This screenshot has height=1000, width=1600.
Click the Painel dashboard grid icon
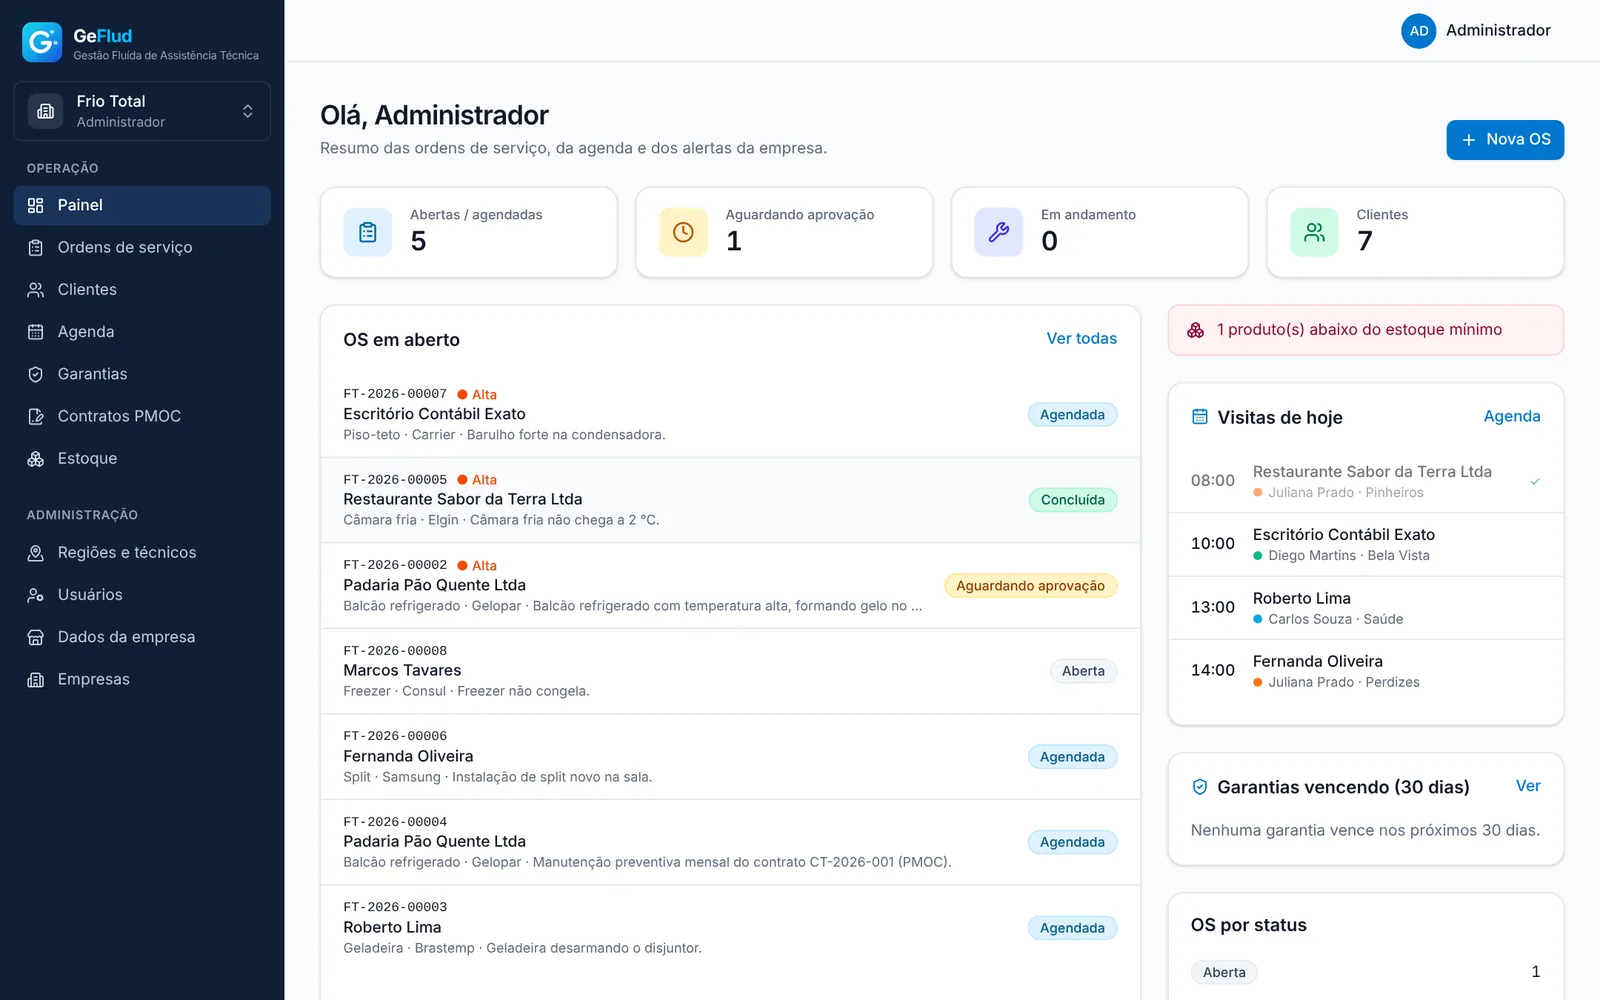(36, 205)
